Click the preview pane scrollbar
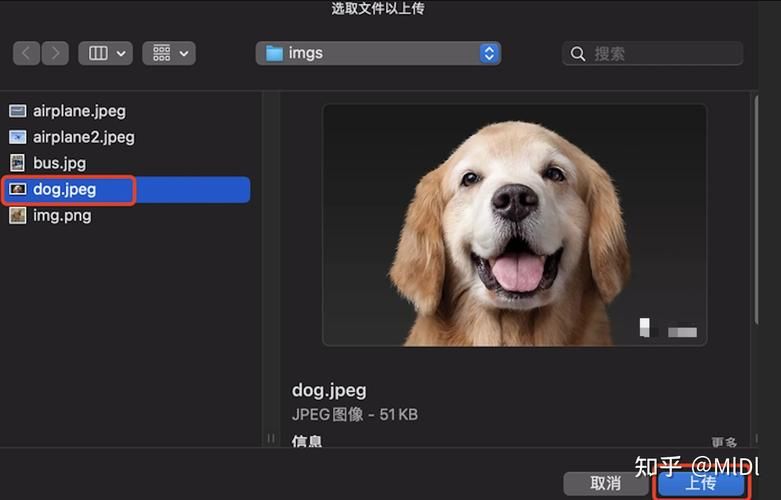 tap(756, 209)
